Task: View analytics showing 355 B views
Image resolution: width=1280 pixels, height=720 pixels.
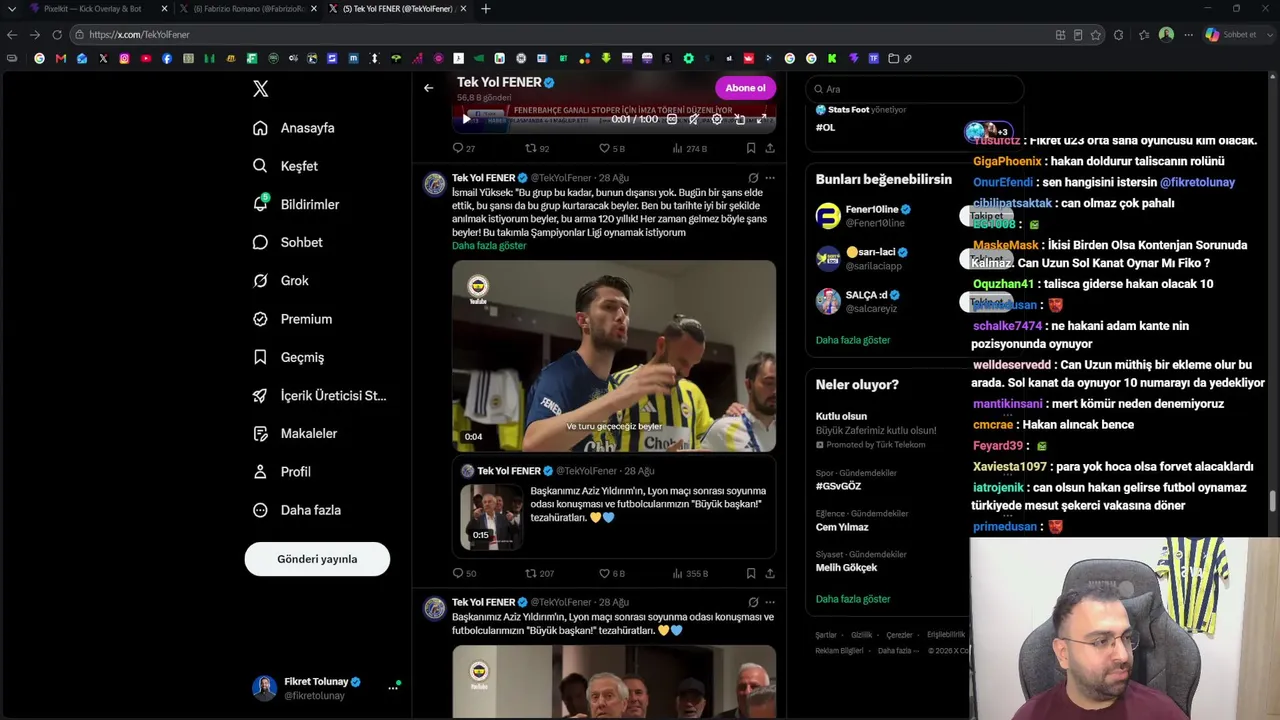Action: [690, 574]
